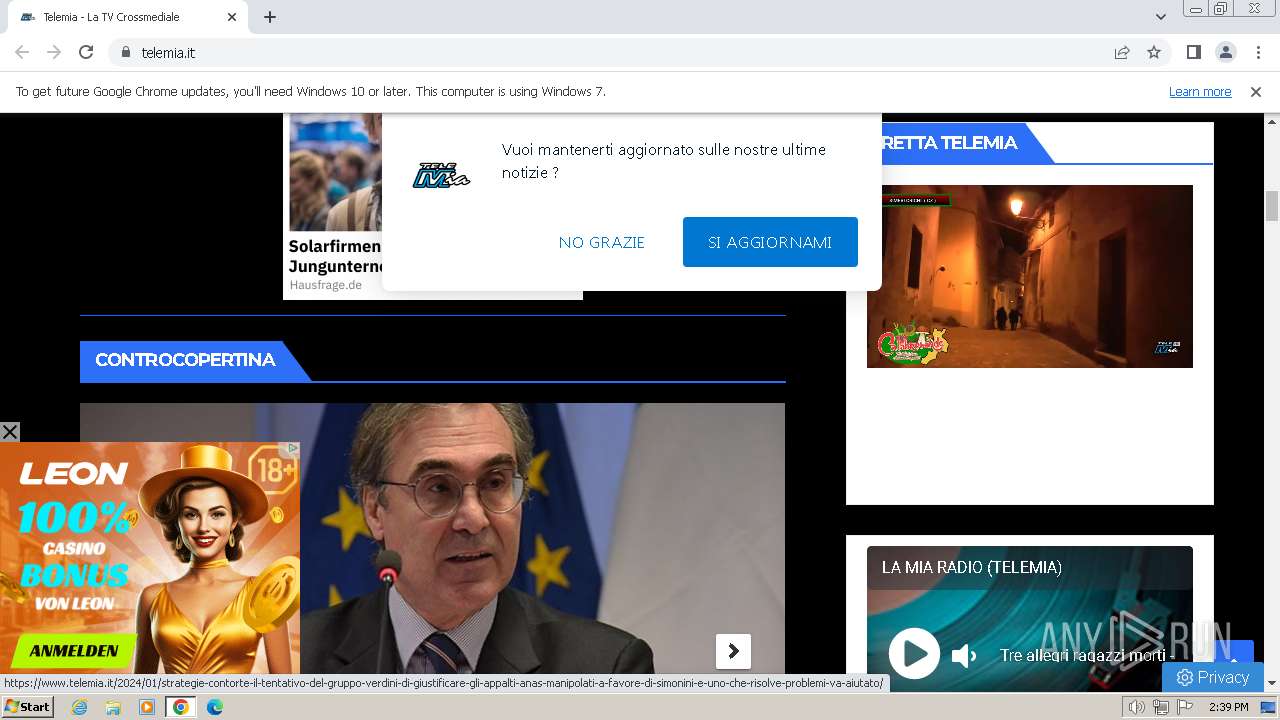Open a new browser tab
Image resolution: width=1280 pixels, height=720 pixels.
pos(270,17)
